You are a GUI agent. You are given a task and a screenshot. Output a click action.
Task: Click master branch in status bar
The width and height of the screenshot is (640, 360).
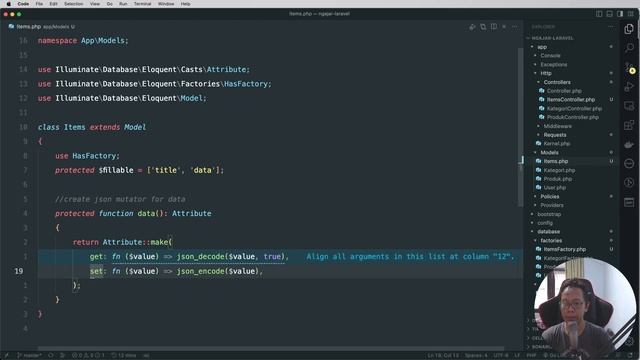(29, 356)
